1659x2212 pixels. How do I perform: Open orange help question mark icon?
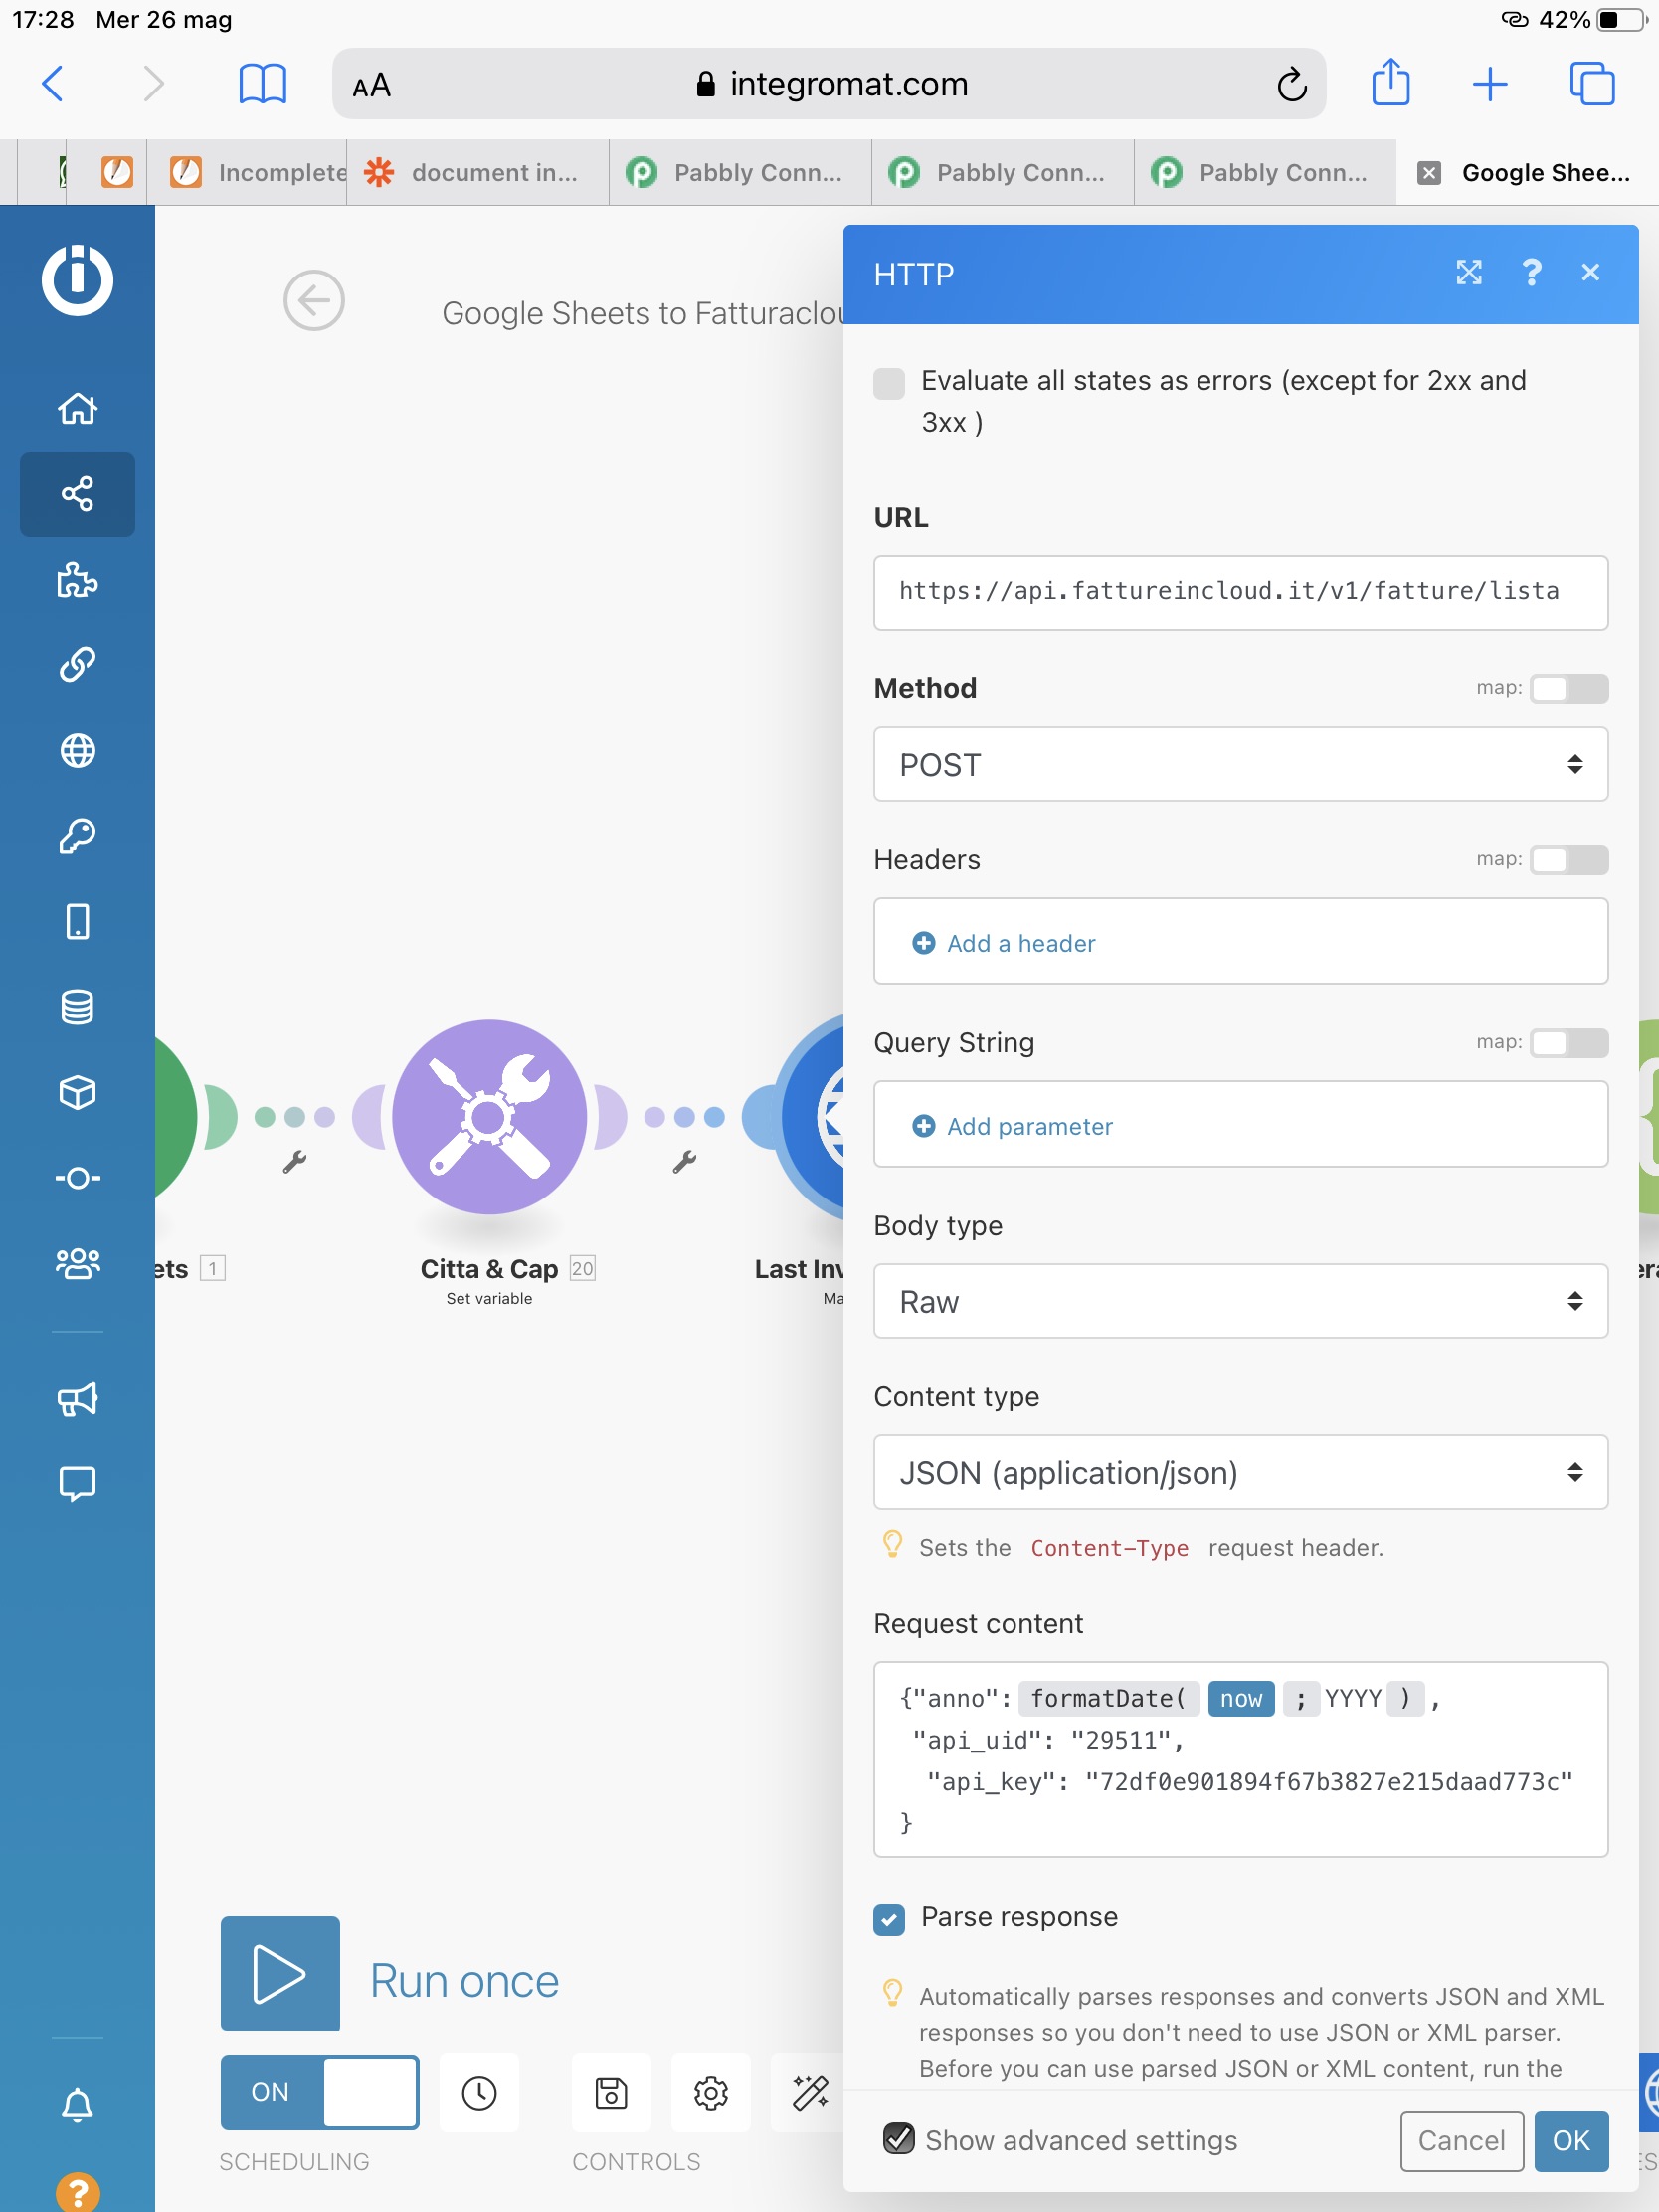point(77,2192)
